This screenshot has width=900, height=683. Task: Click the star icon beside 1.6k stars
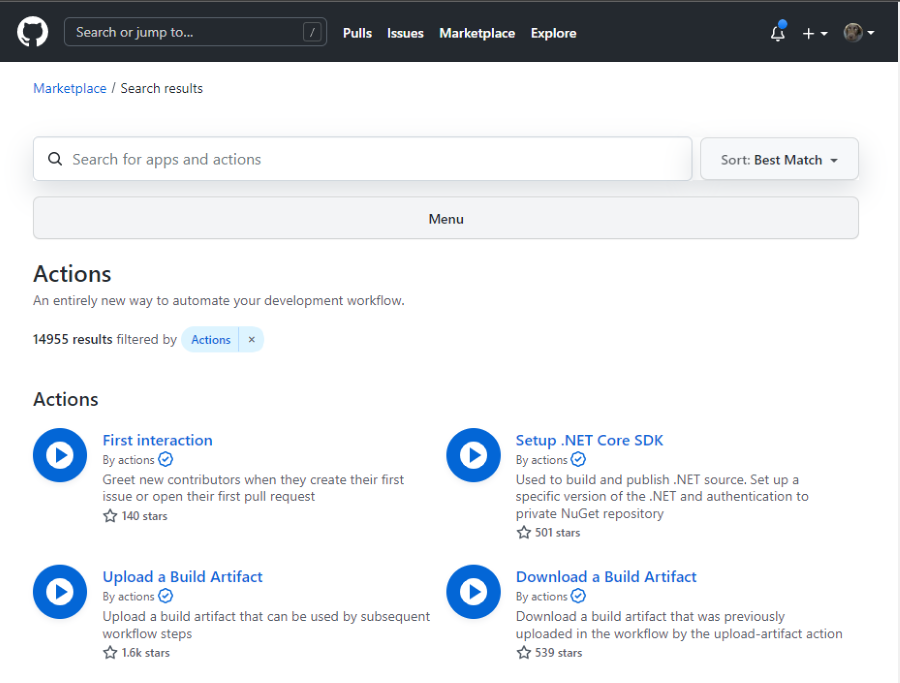(x=110, y=652)
